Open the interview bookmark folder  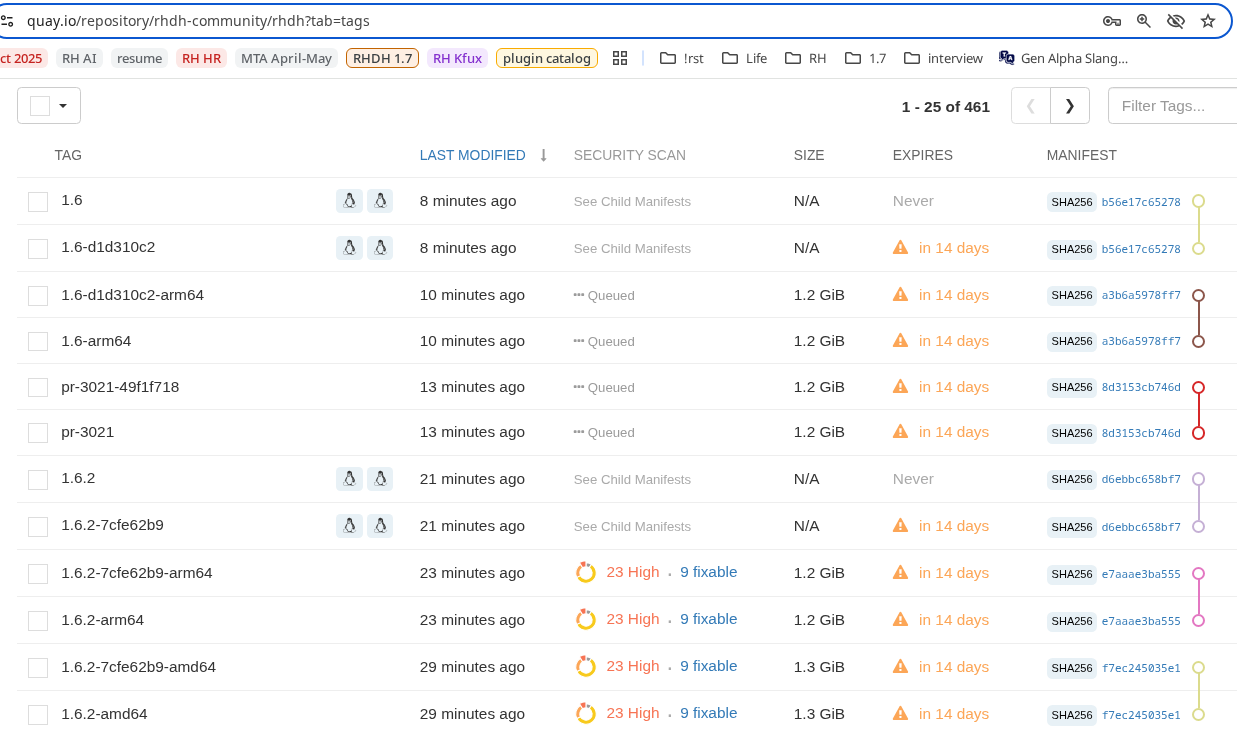coord(943,58)
